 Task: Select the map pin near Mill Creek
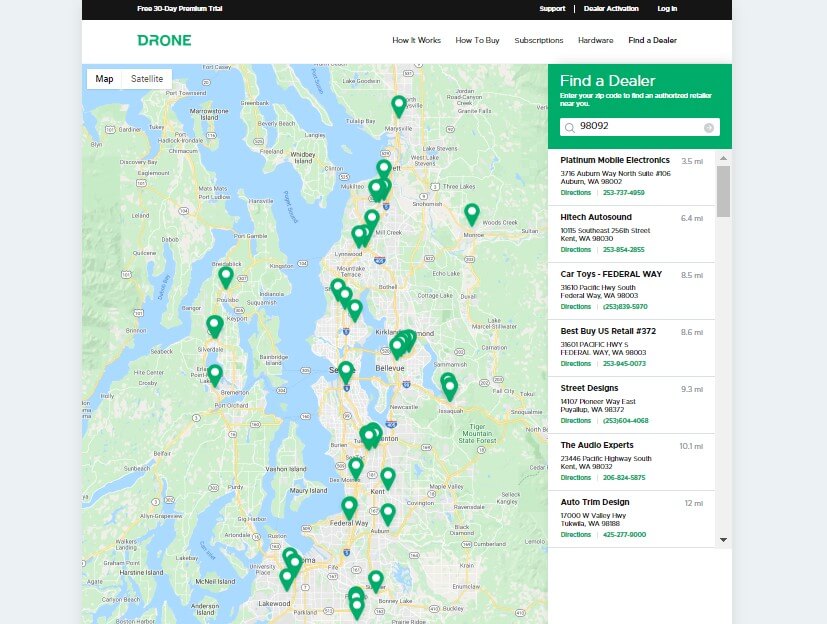click(372, 221)
